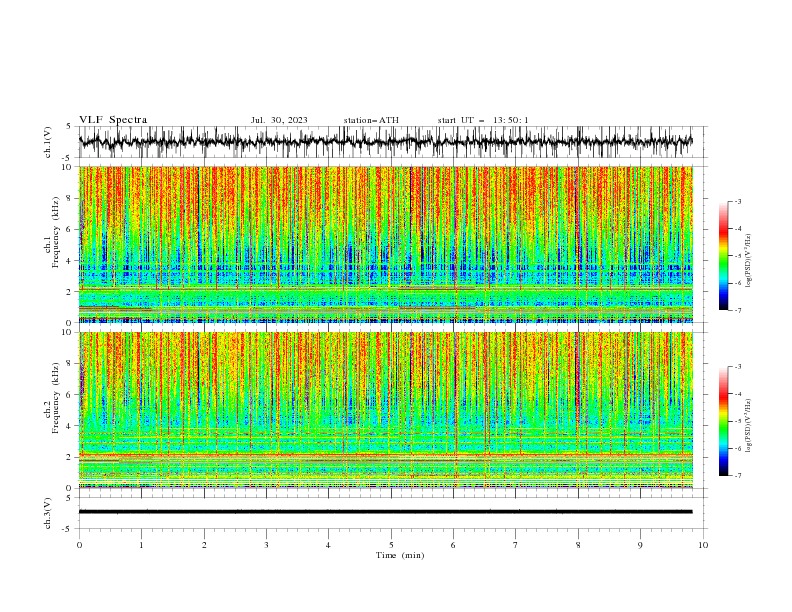
Task: Click the ch.1 Frequency (kHz) axis label
Action: pyautogui.click(x=52, y=232)
